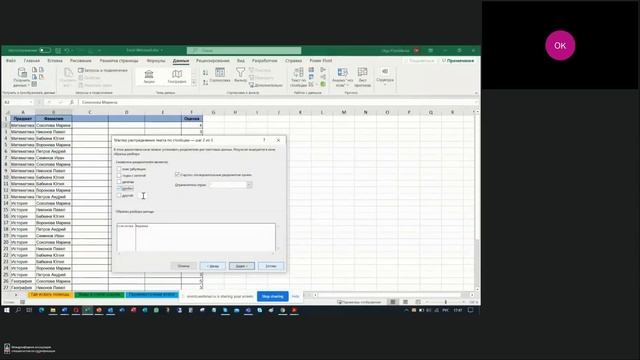
Task: Select the yellow sheet tab
Action: [50, 295]
